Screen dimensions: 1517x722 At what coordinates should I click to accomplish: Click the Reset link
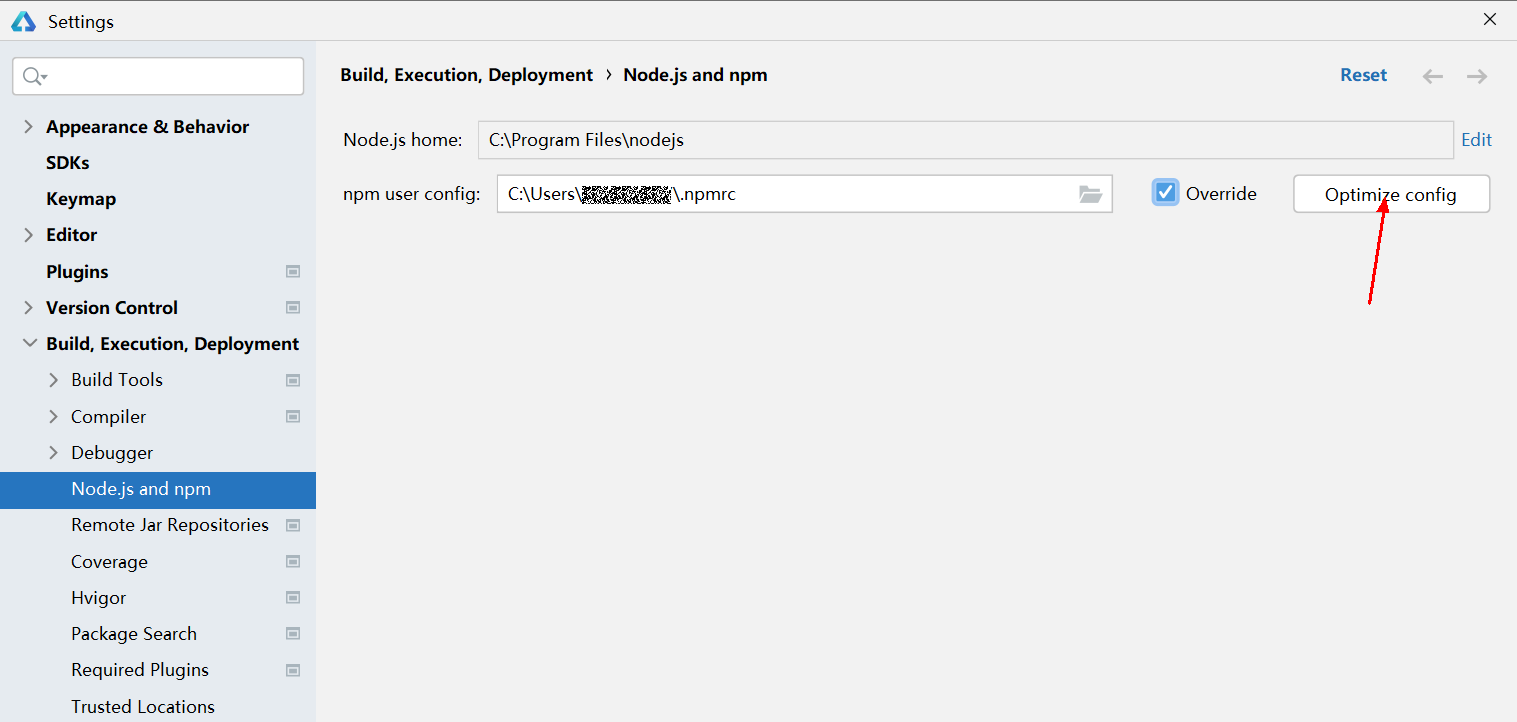(1363, 75)
